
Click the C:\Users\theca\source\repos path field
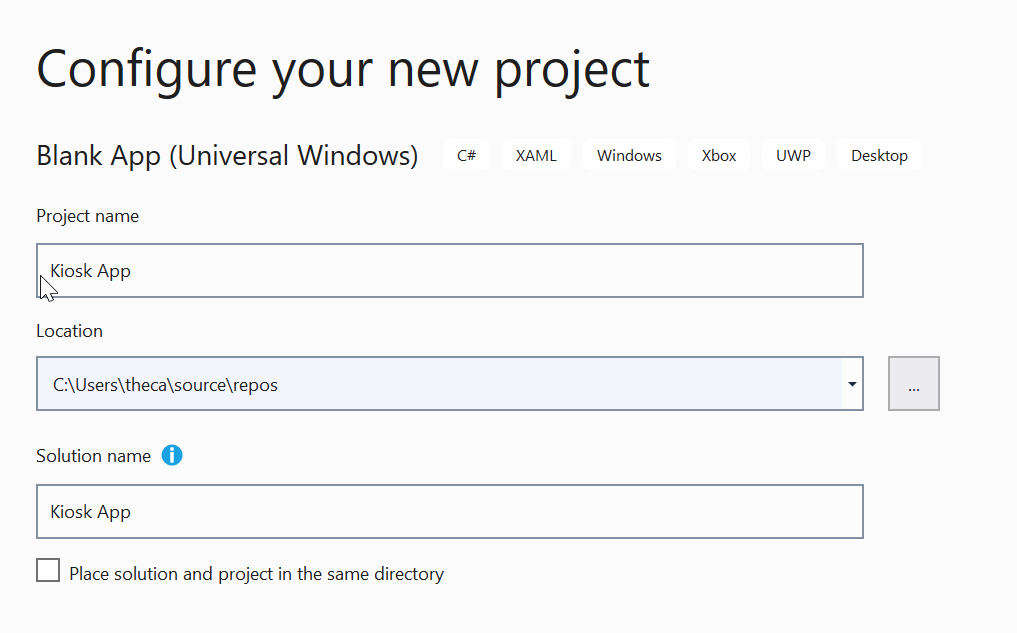[x=440, y=384]
